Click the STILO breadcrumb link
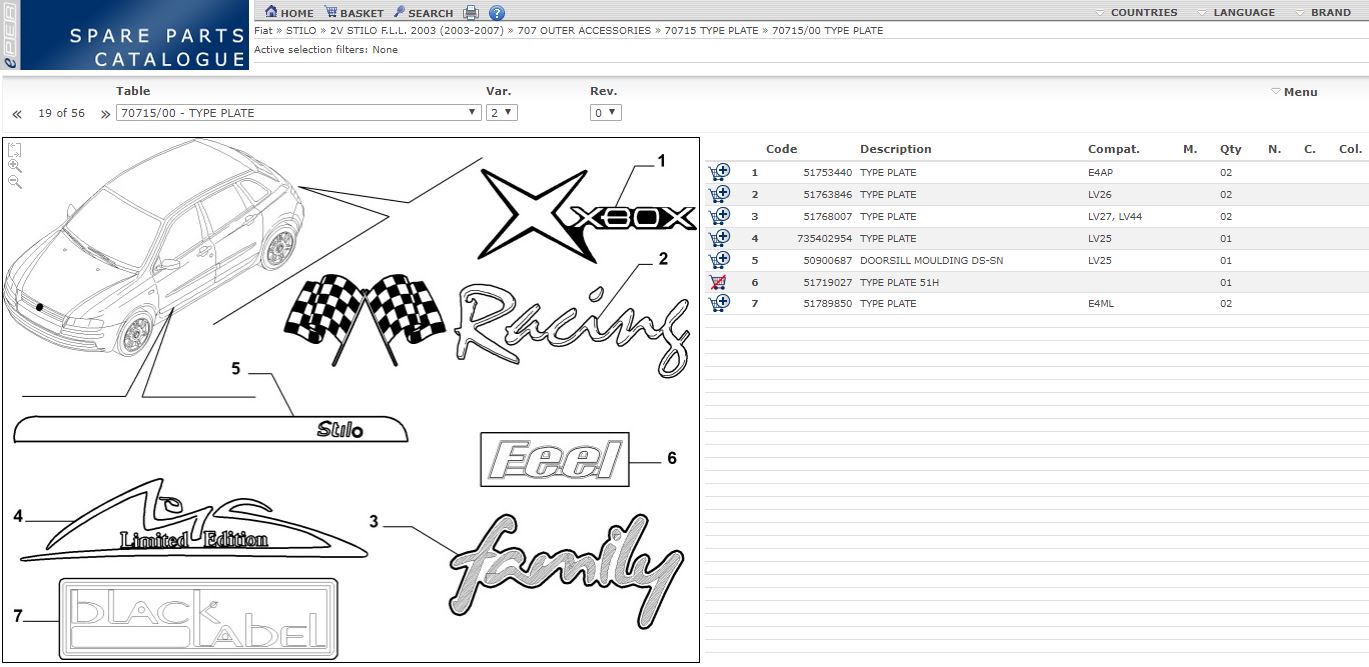Image resolution: width=1369 pixels, height=667 pixels. 301,31
